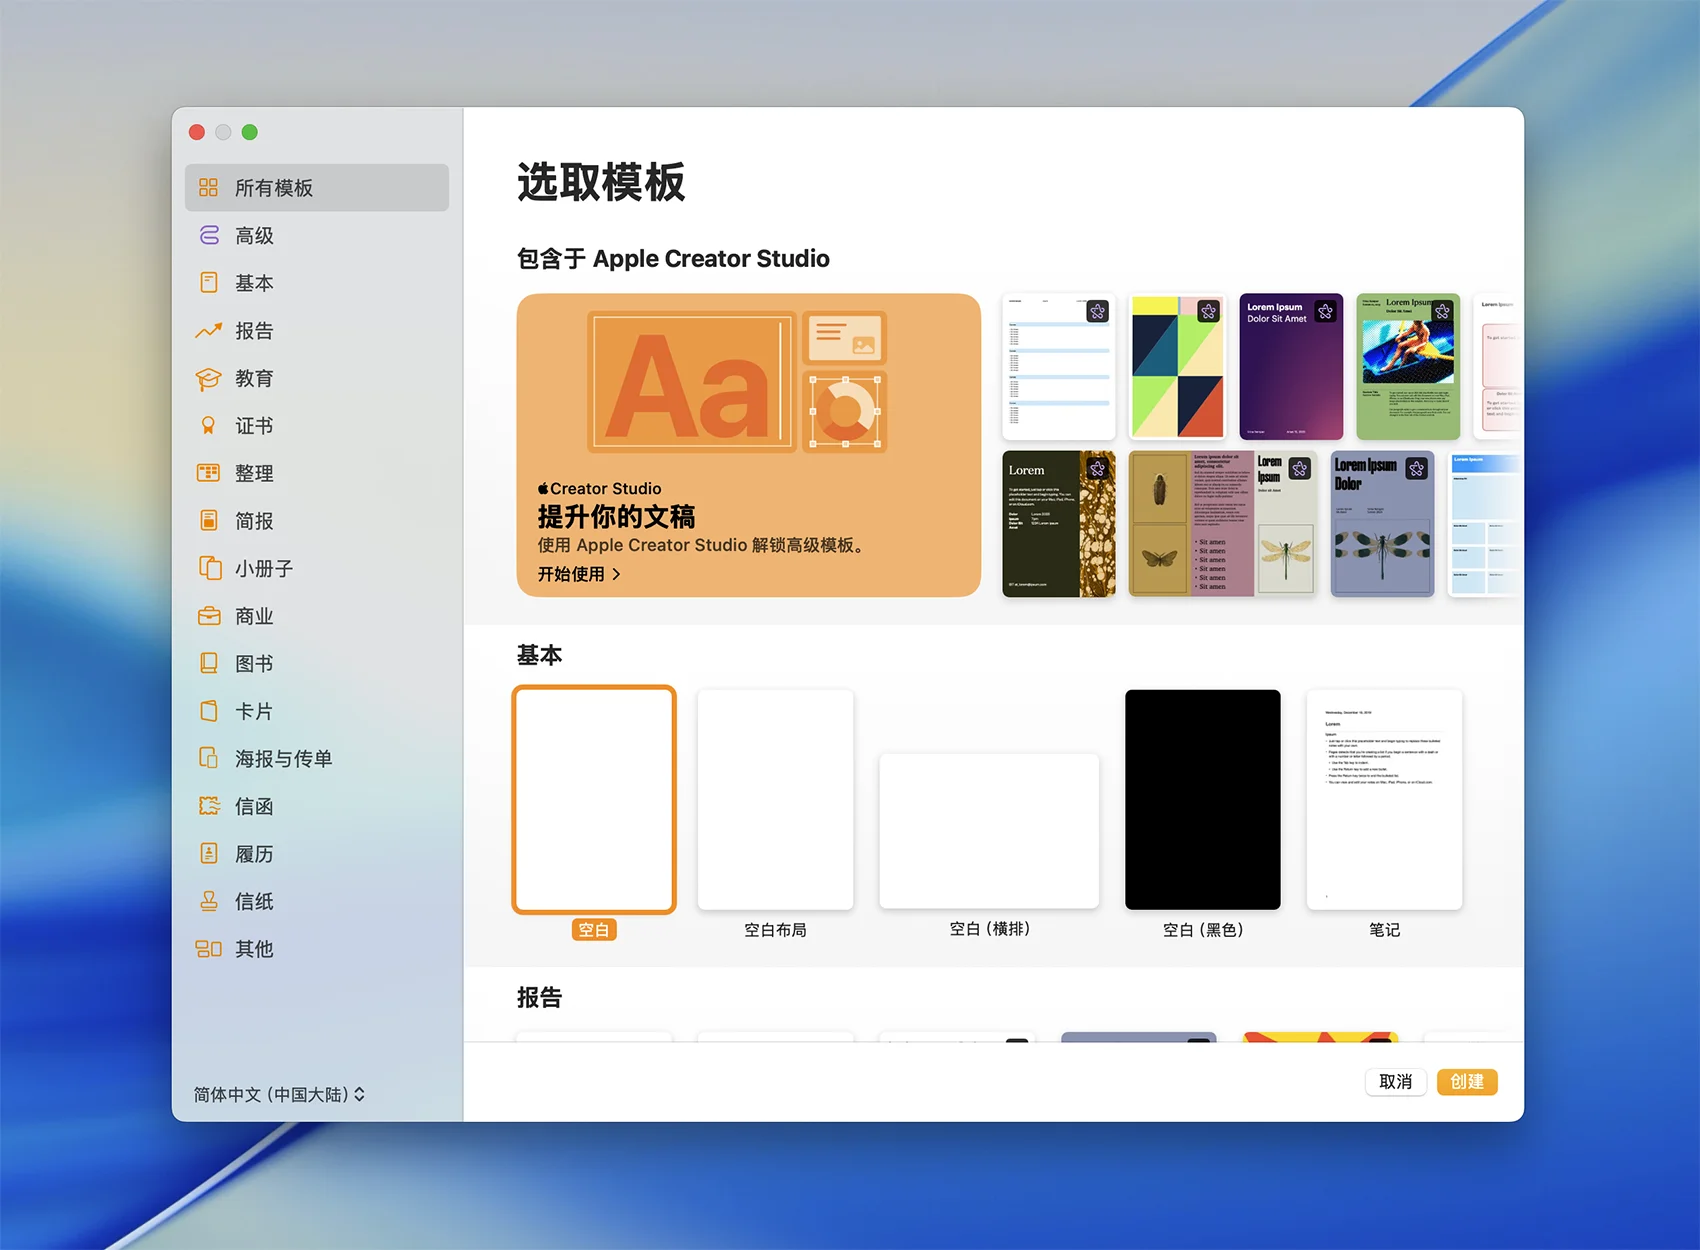Viewport: 1700px width, 1250px height.
Task: Click the 信纸 stationery stamp icon
Action: pyautogui.click(x=208, y=901)
